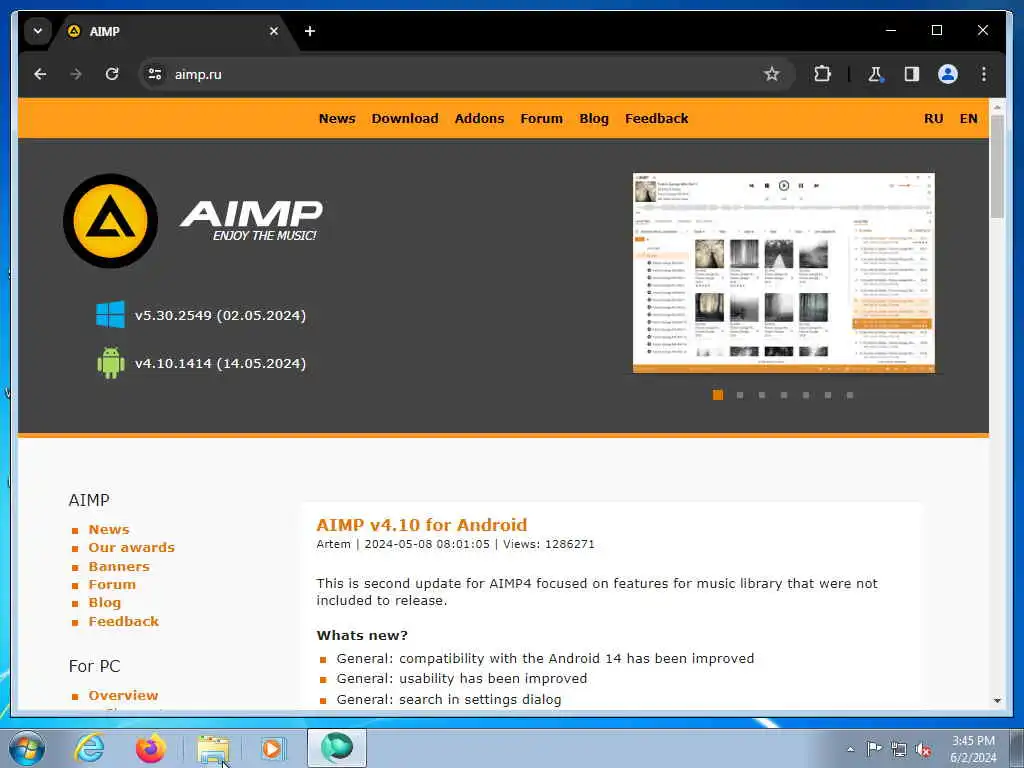Click the AIMP player screenshot preview
The width and height of the screenshot is (1024, 768).
784,273
